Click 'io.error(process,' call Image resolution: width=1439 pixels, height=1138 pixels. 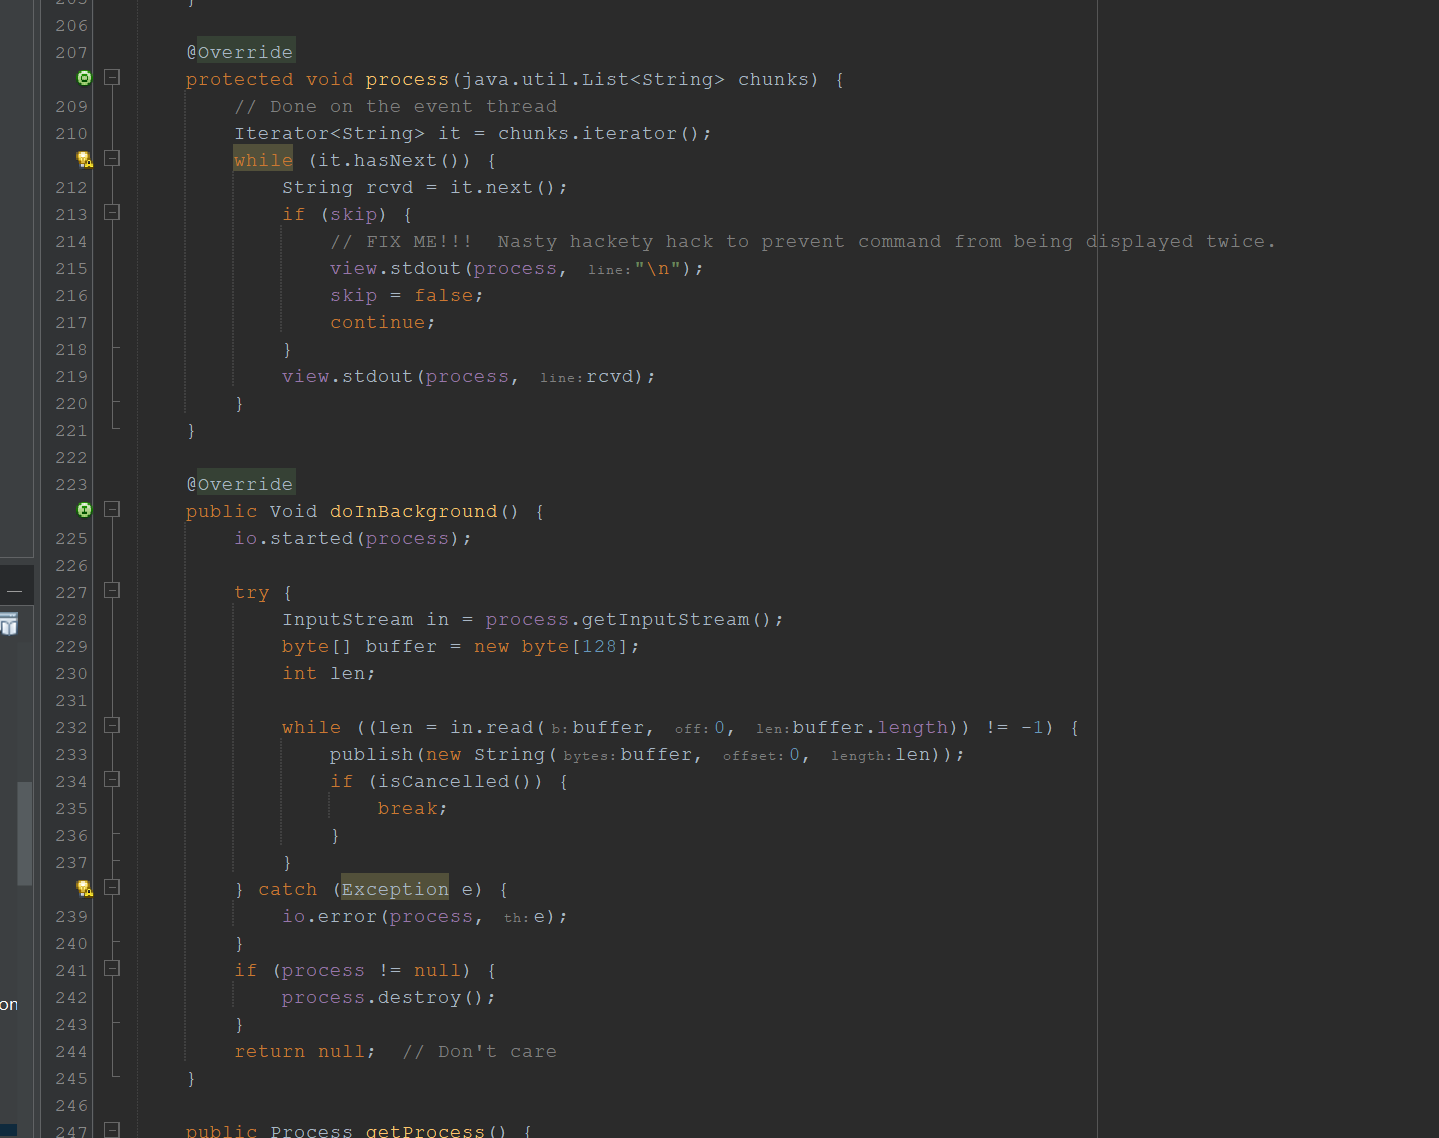coord(383,916)
